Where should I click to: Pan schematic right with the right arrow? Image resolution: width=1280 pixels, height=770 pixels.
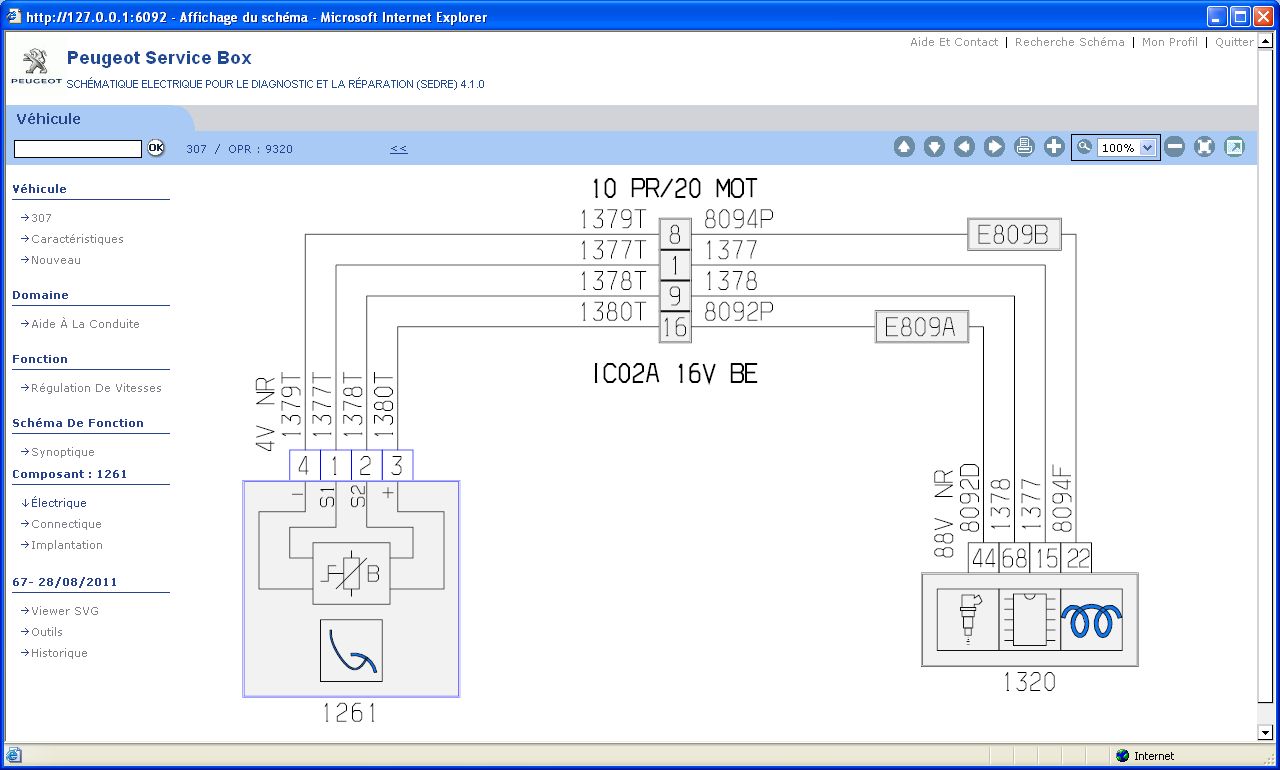click(994, 147)
